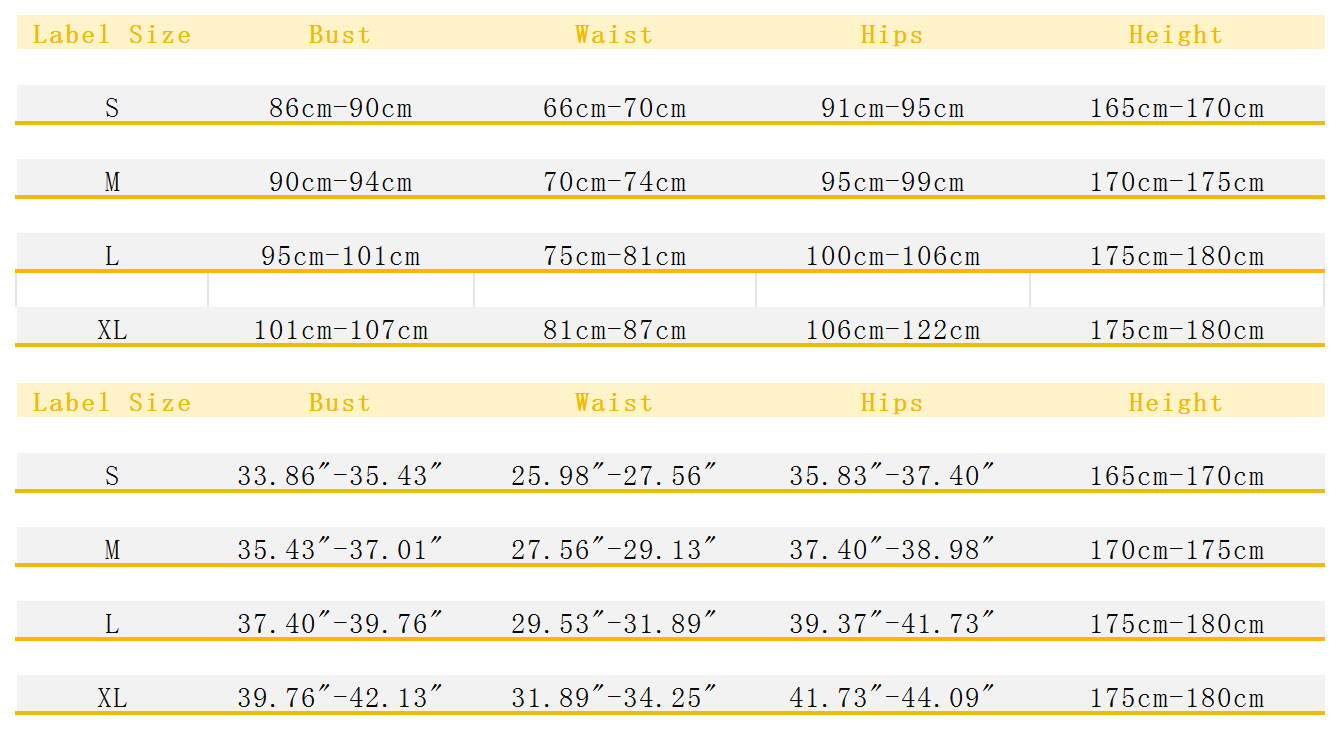This screenshot has height=730, width=1340.
Task: Select the 25.98″-27.56″ waist value
Action: [x=614, y=476]
